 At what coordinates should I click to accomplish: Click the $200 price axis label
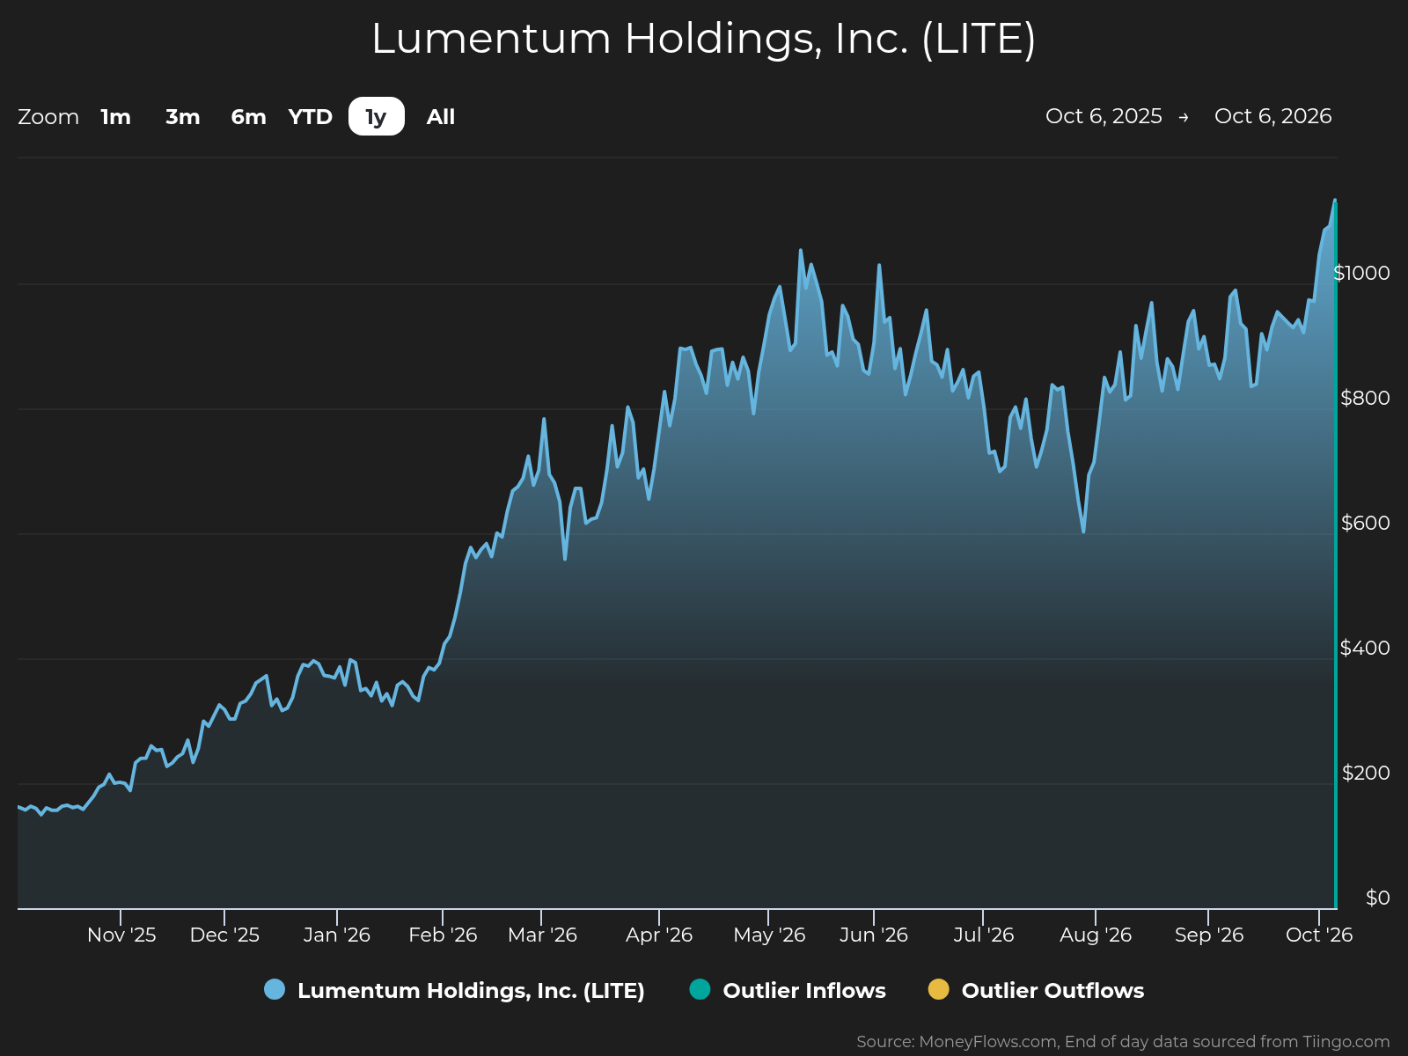[x=1366, y=773]
